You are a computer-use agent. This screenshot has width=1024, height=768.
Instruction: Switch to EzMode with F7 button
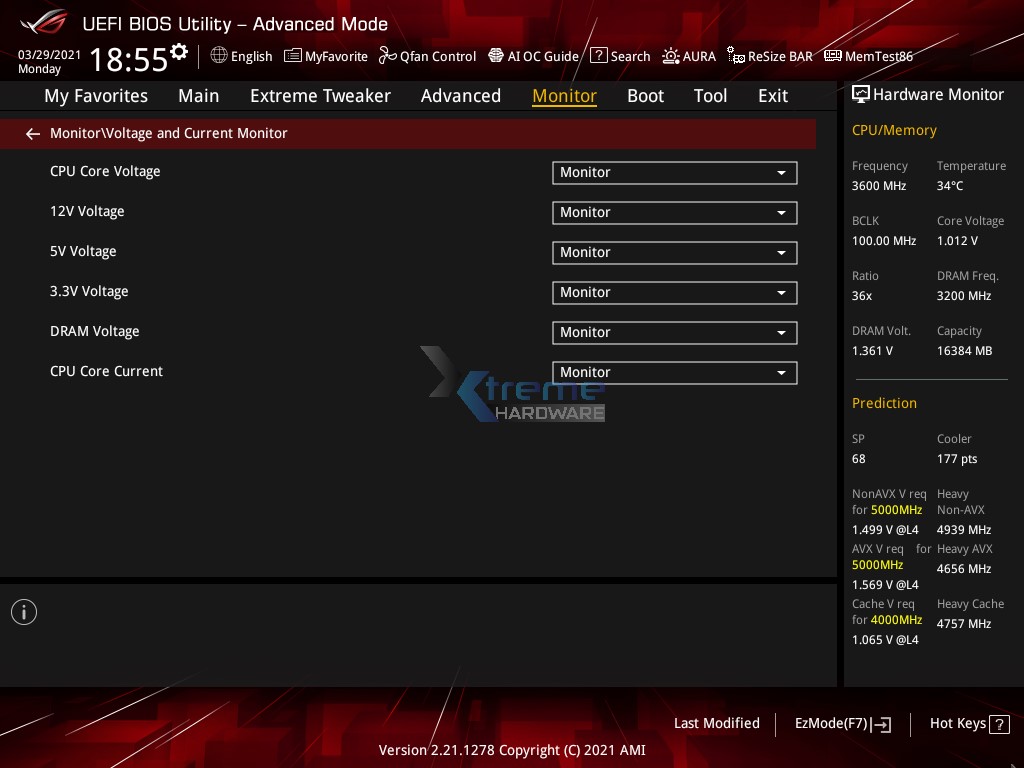pos(842,723)
